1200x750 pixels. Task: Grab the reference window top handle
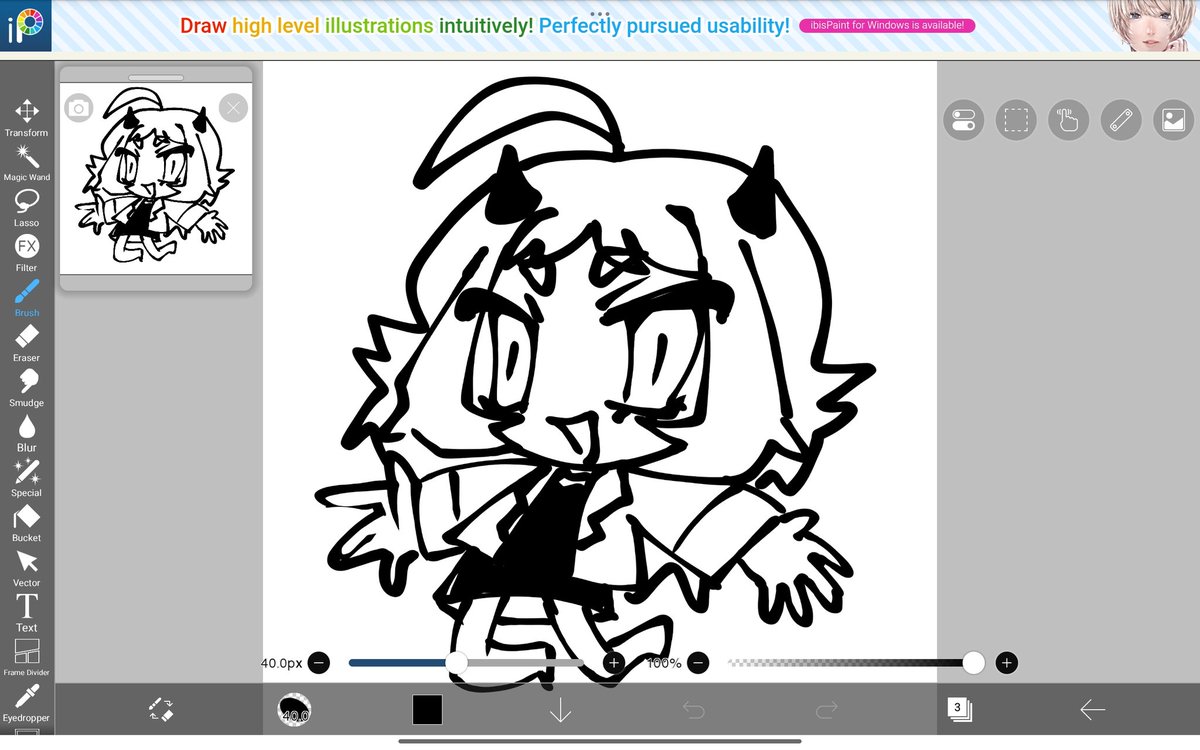tap(156, 77)
